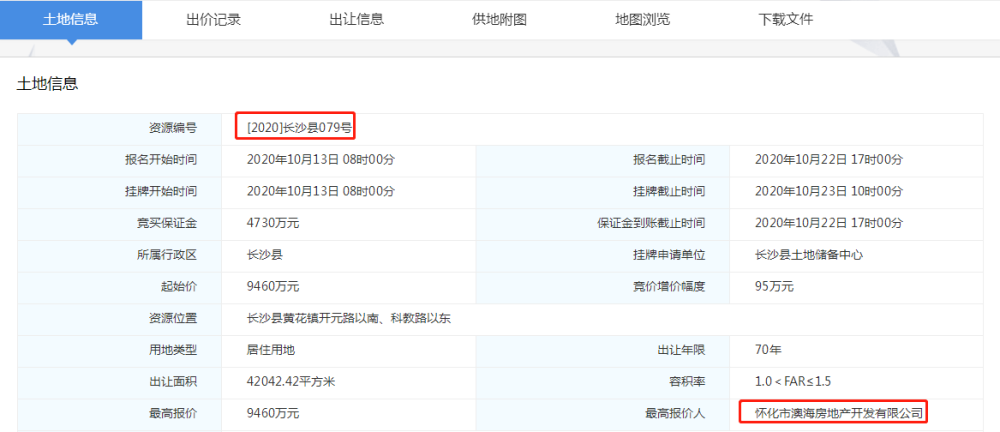Click the 挂牌申请单位 label cell

point(603,256)
